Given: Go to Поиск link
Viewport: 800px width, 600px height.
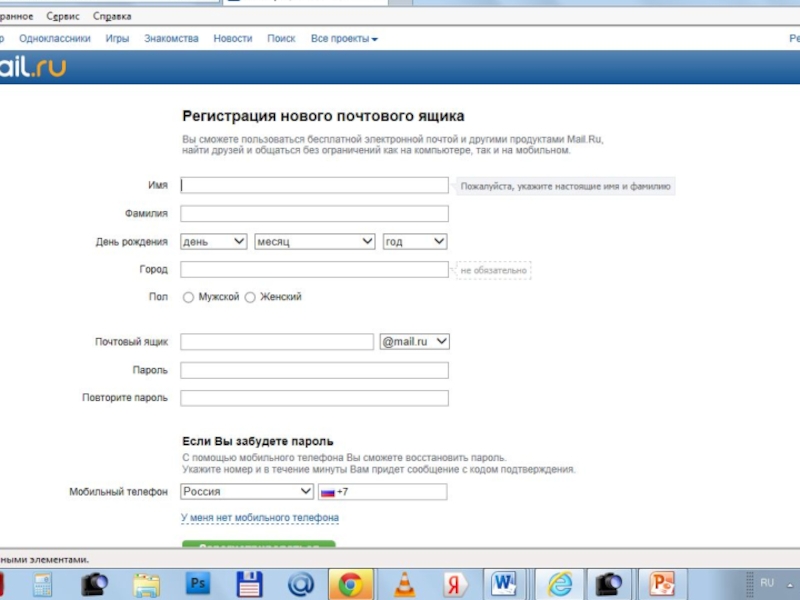Looking at the screenshot, I should click(x=281, y=38).
